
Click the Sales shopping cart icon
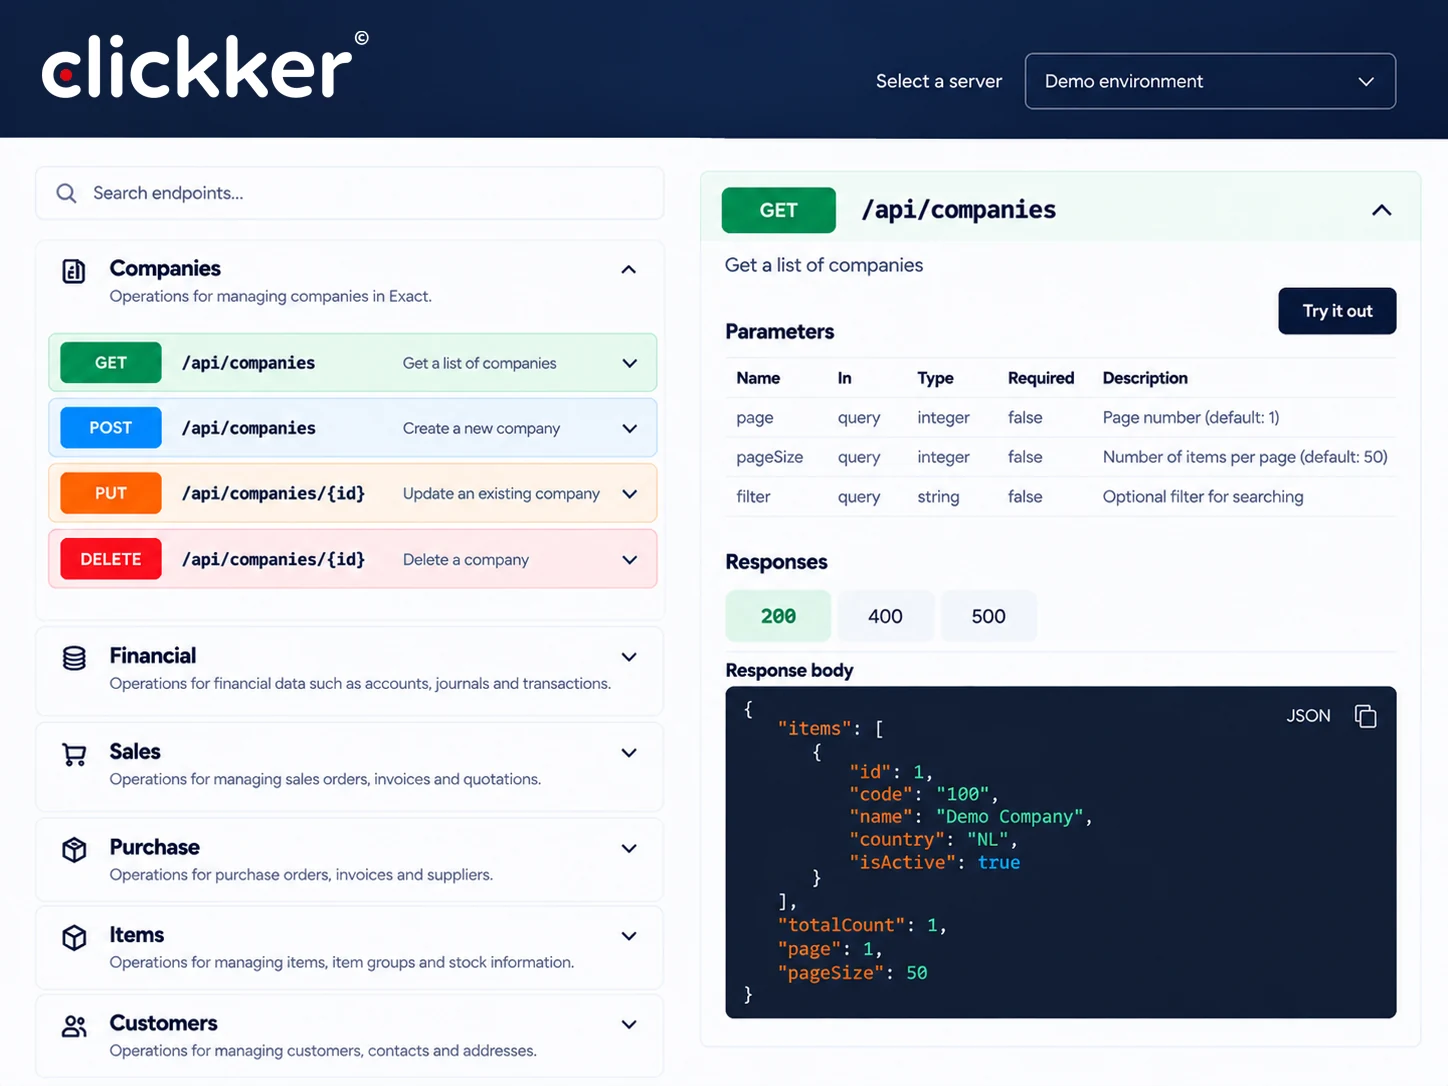[x=74, y=754]
